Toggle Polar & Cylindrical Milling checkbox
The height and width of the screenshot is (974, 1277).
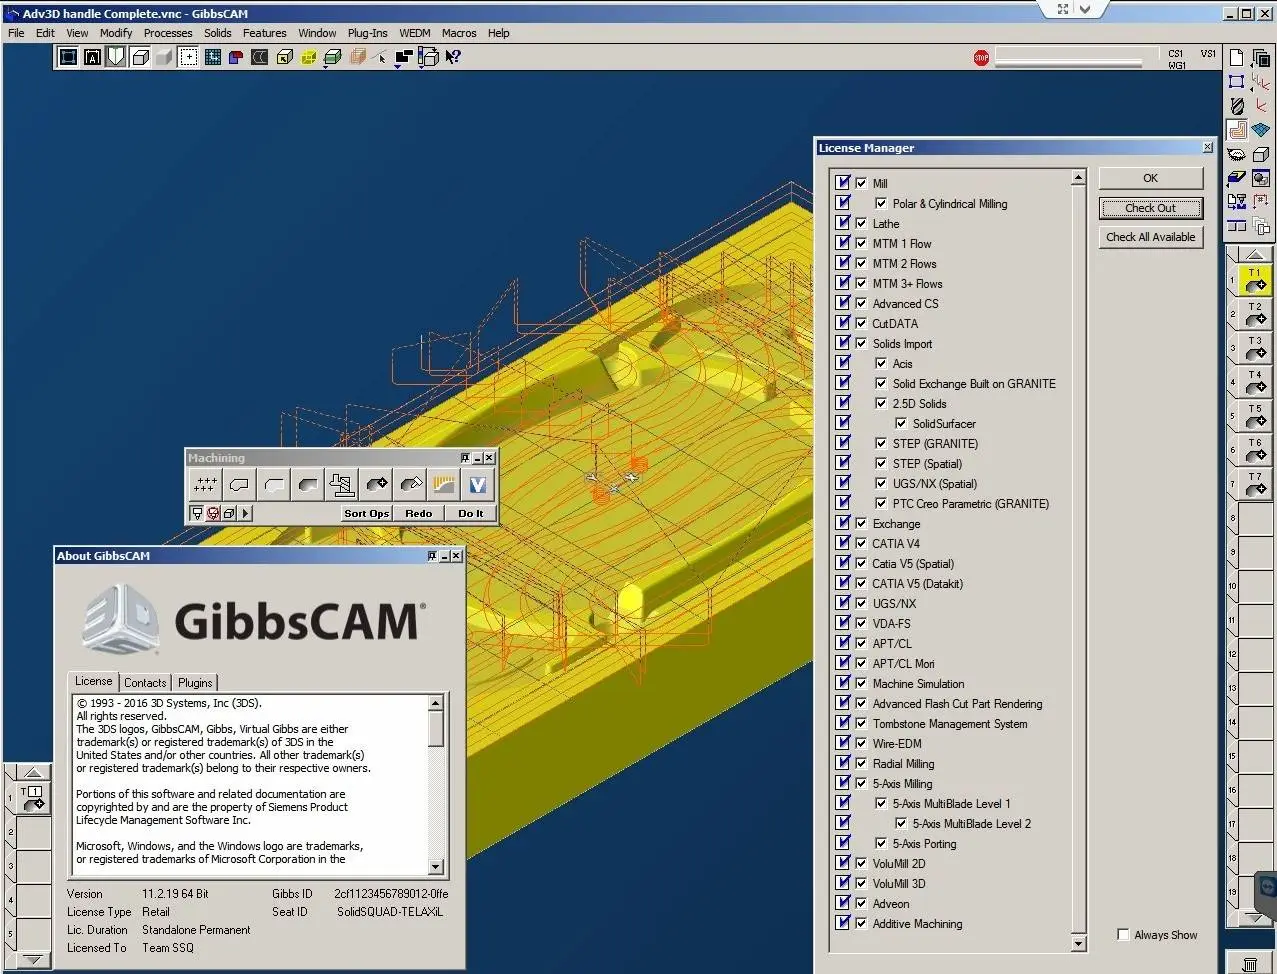coord(881,203)
